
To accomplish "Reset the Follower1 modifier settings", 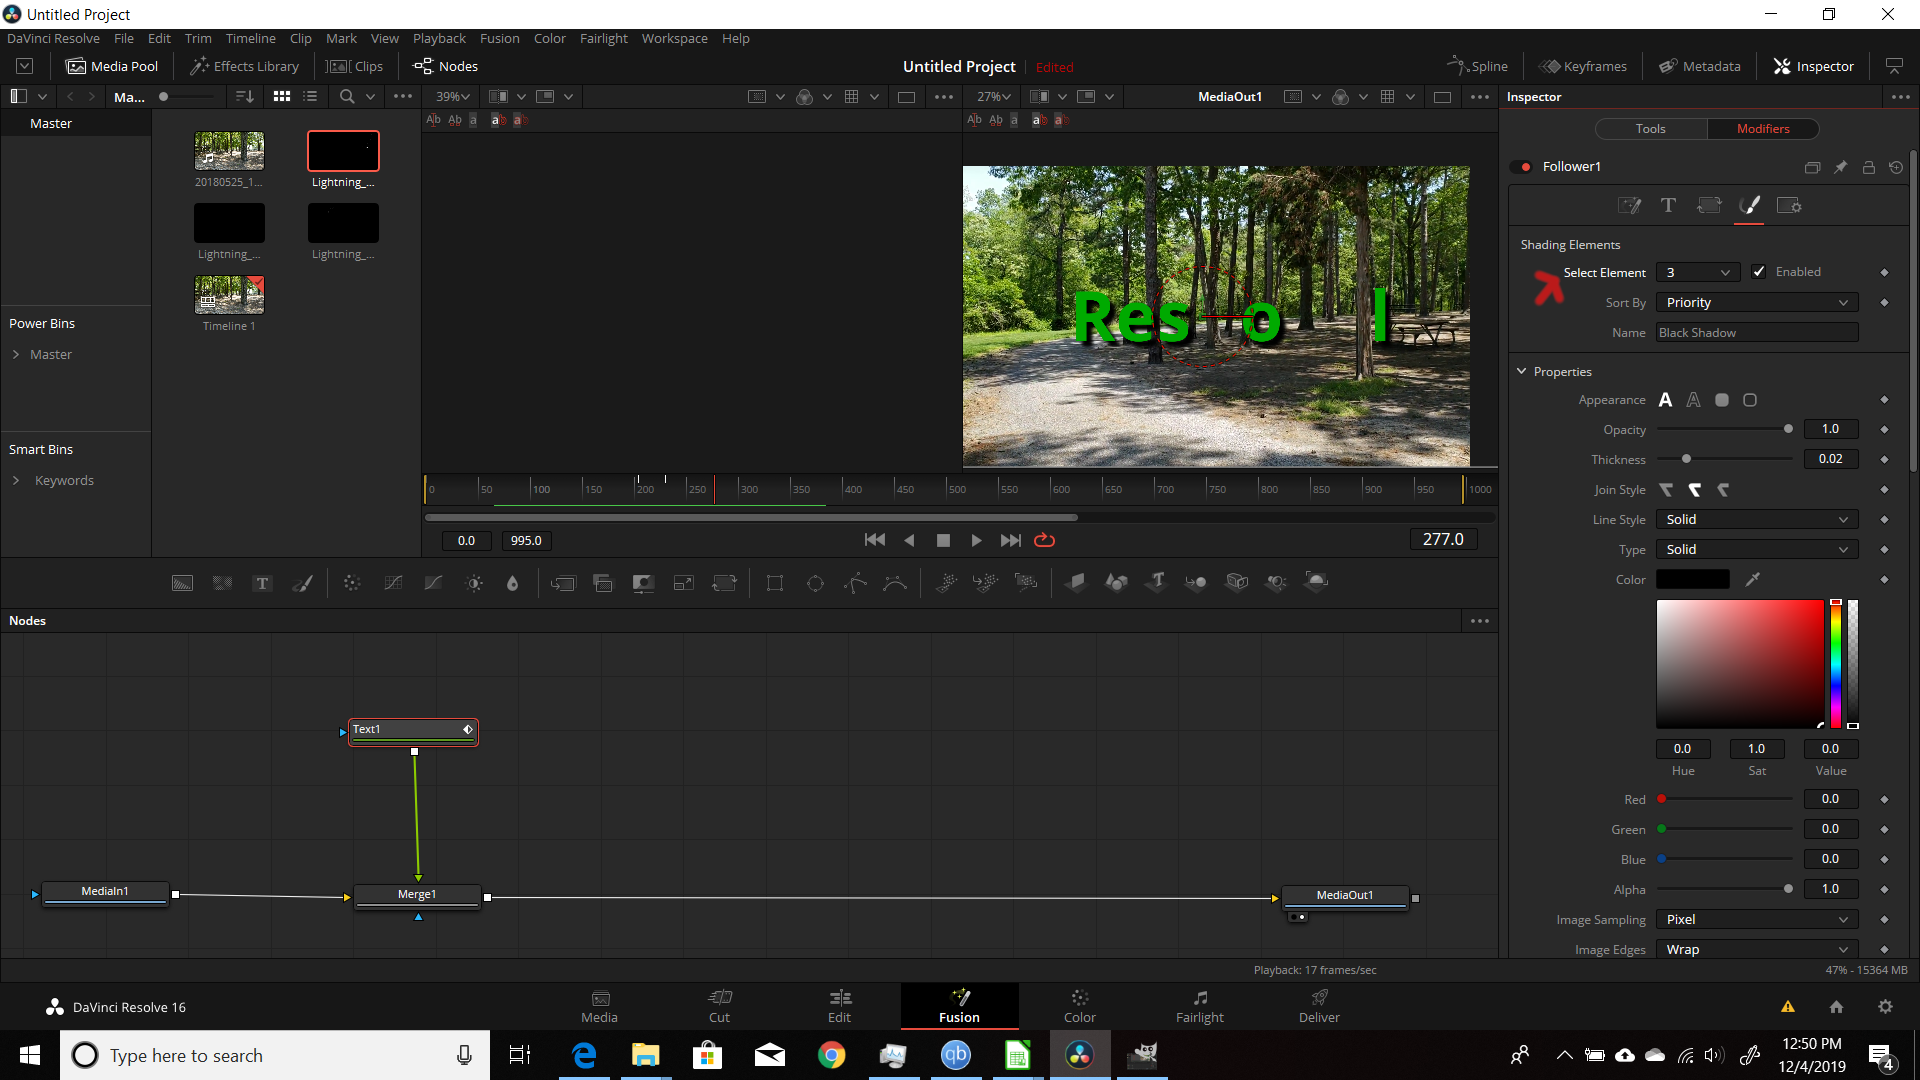I will pyautogui.click(x=1896, y=167).
